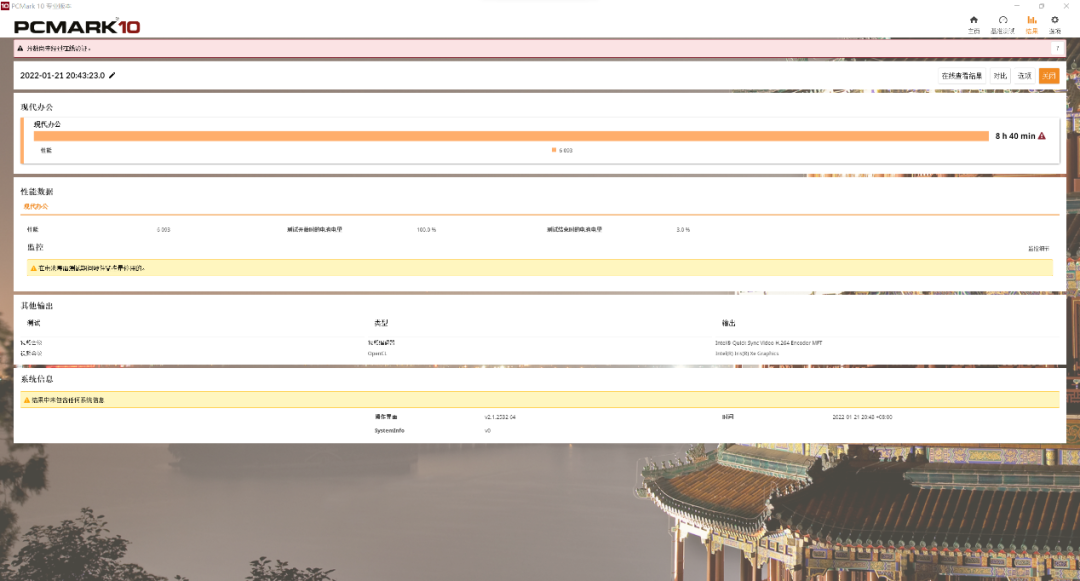Viewport: 1080px width, 581px height.
Task: Click the warning icon in the pink top banner
Action: (20, 48)
